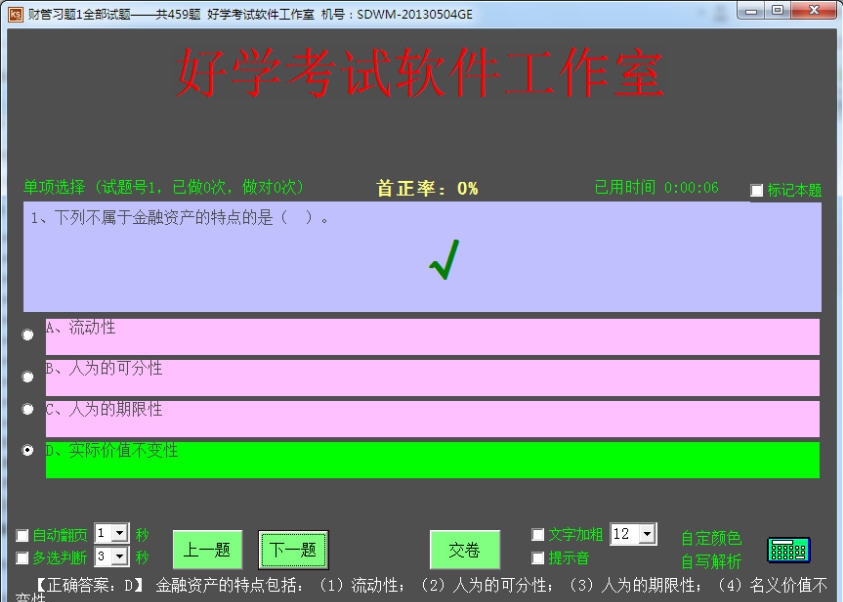Open 自定颜色 custom color settings

click(x=711, y=538)
